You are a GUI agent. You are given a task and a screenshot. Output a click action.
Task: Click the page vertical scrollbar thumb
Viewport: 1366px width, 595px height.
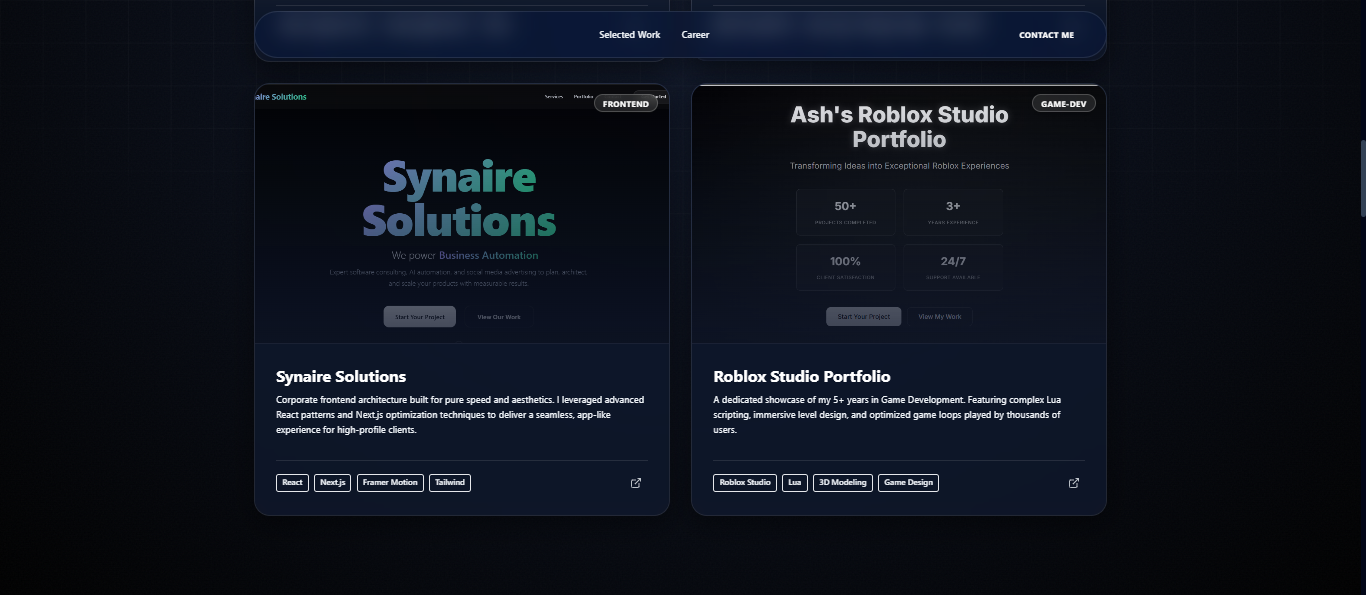(1361, 178)
